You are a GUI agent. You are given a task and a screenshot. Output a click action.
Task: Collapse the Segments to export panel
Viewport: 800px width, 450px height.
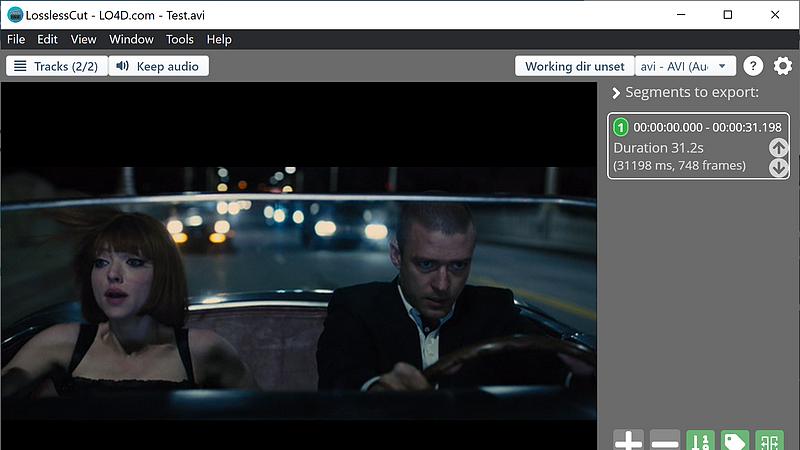click(616, 93)
